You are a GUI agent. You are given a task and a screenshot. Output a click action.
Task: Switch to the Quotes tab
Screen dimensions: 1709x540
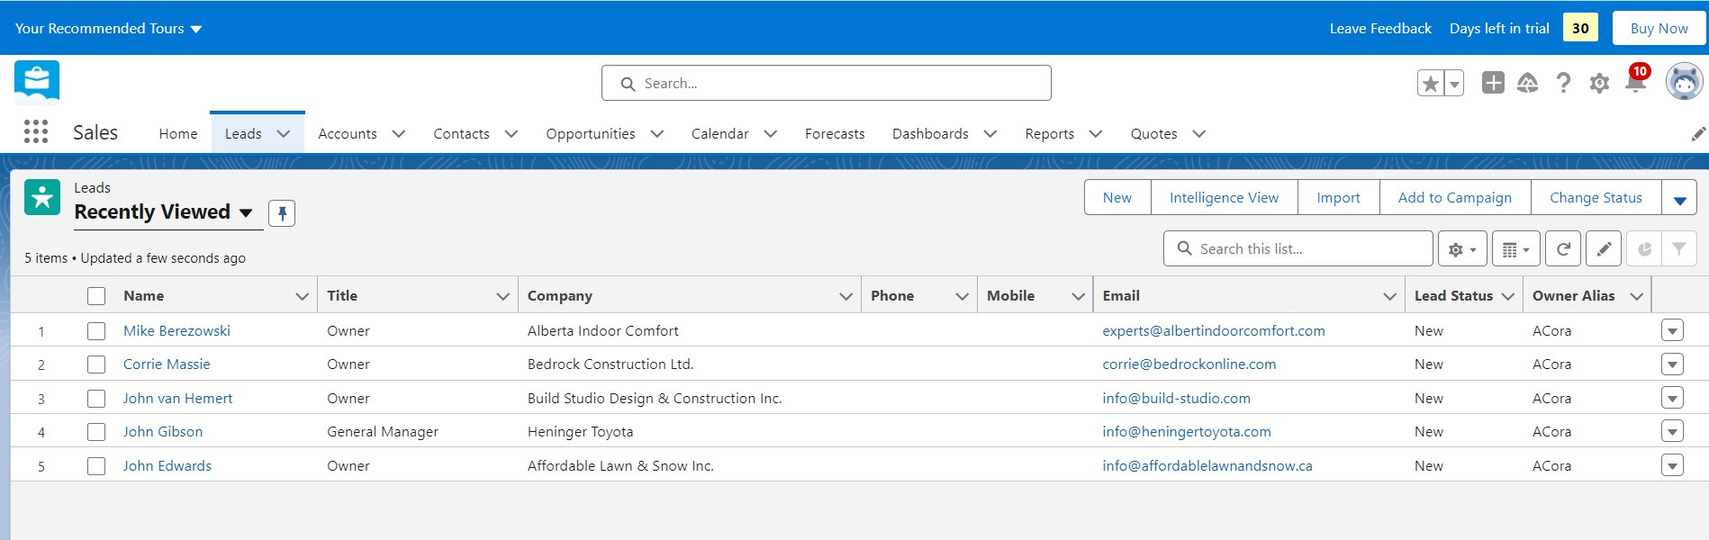(1153, 134)
